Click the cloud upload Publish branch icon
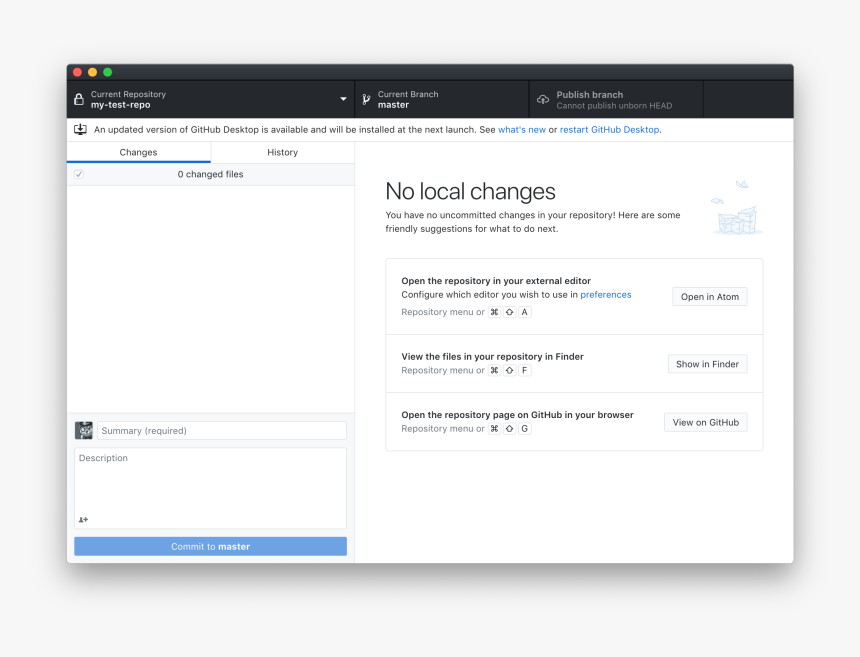The height and width of the screenshot is (657, 860). pos(543,99)
